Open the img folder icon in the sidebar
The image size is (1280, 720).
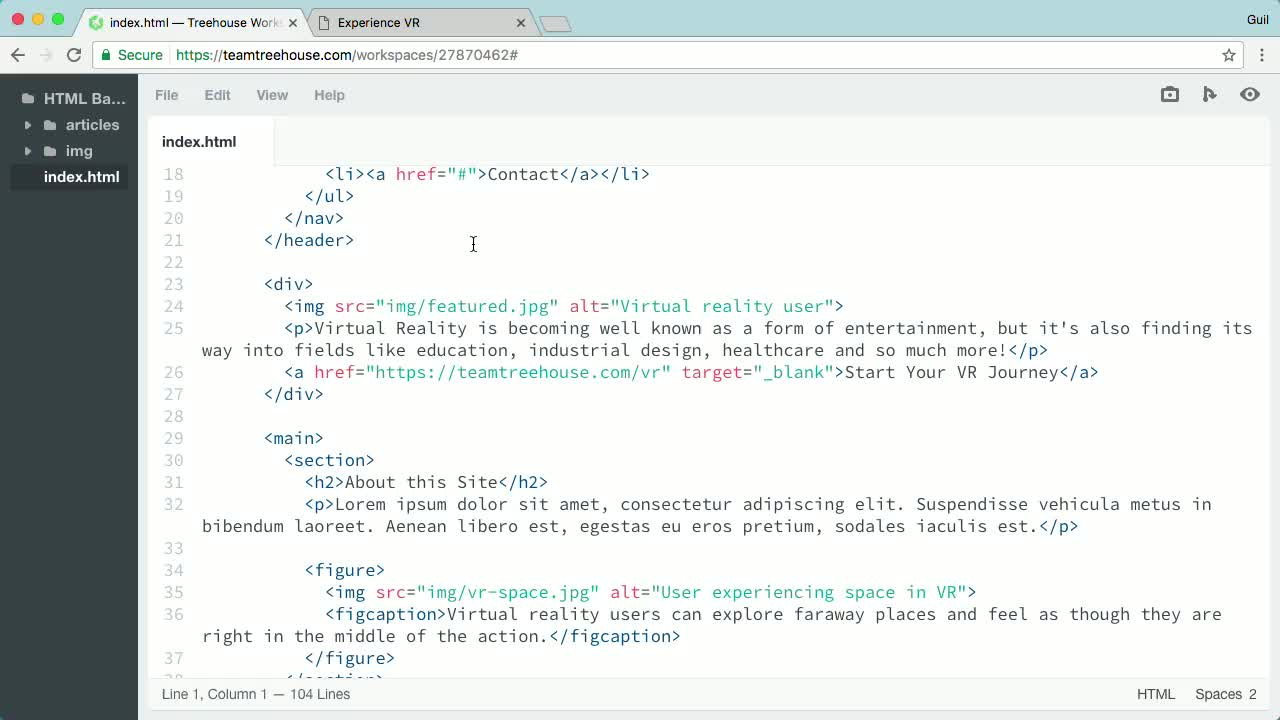click(x=50, y=151)
